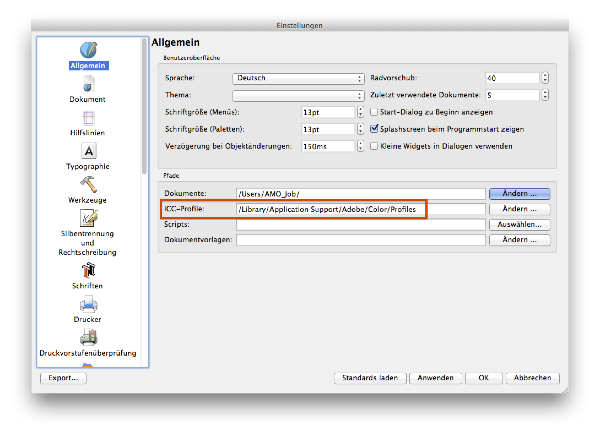This screenshot has height=437, width=600.
Task: Open the Druckvorstufenüberprüfung icon
Action: pyautogui.click(x=88, y=337)
